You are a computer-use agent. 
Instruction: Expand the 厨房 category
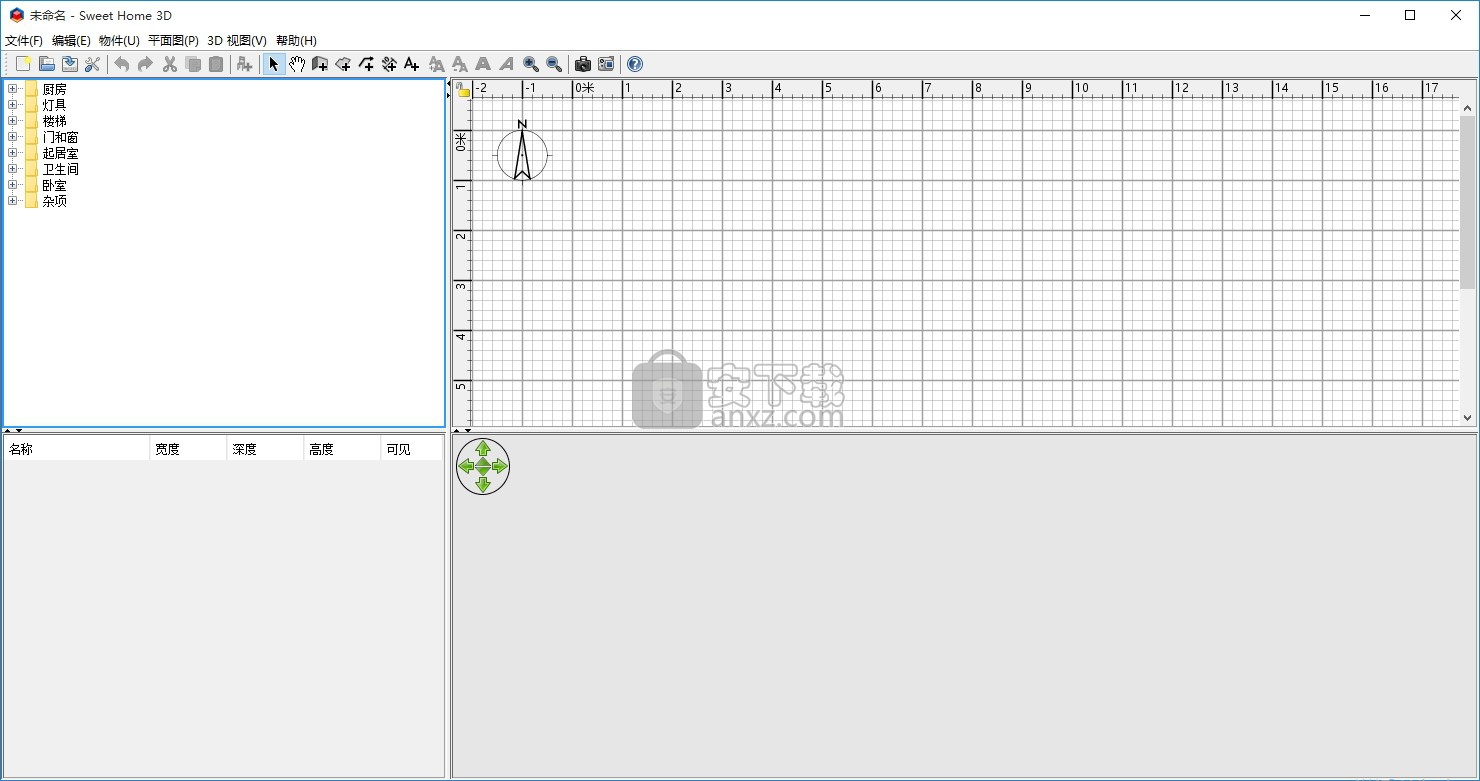[x=13, y=89]
